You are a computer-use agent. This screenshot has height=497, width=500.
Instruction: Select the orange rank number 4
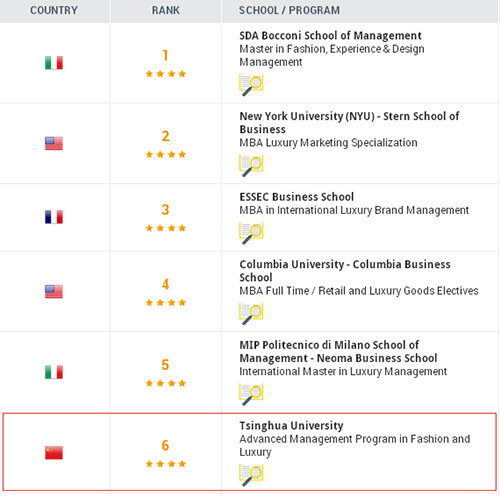click(x=166, y=284)
